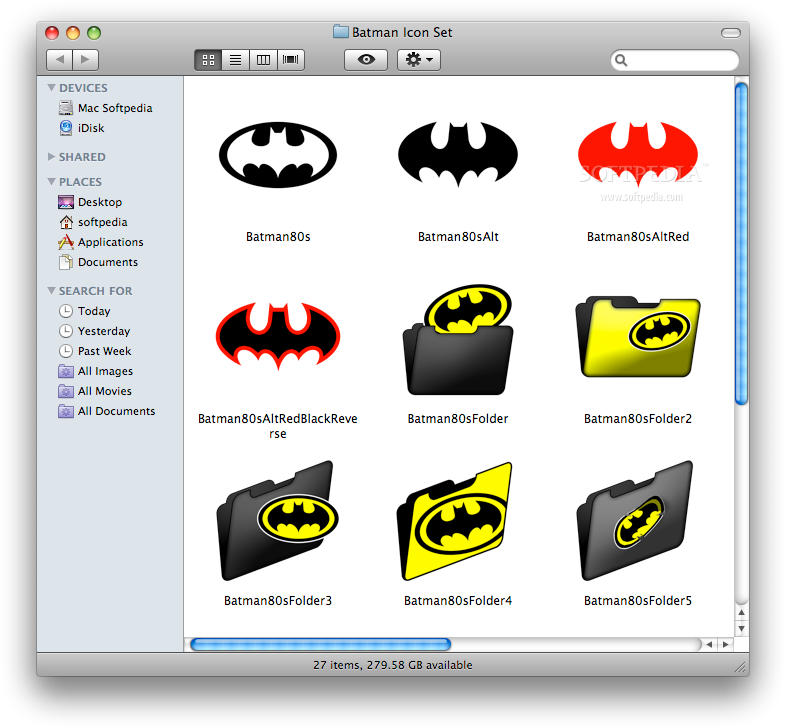Toggle the toolbar pill button

click(731, 33)
